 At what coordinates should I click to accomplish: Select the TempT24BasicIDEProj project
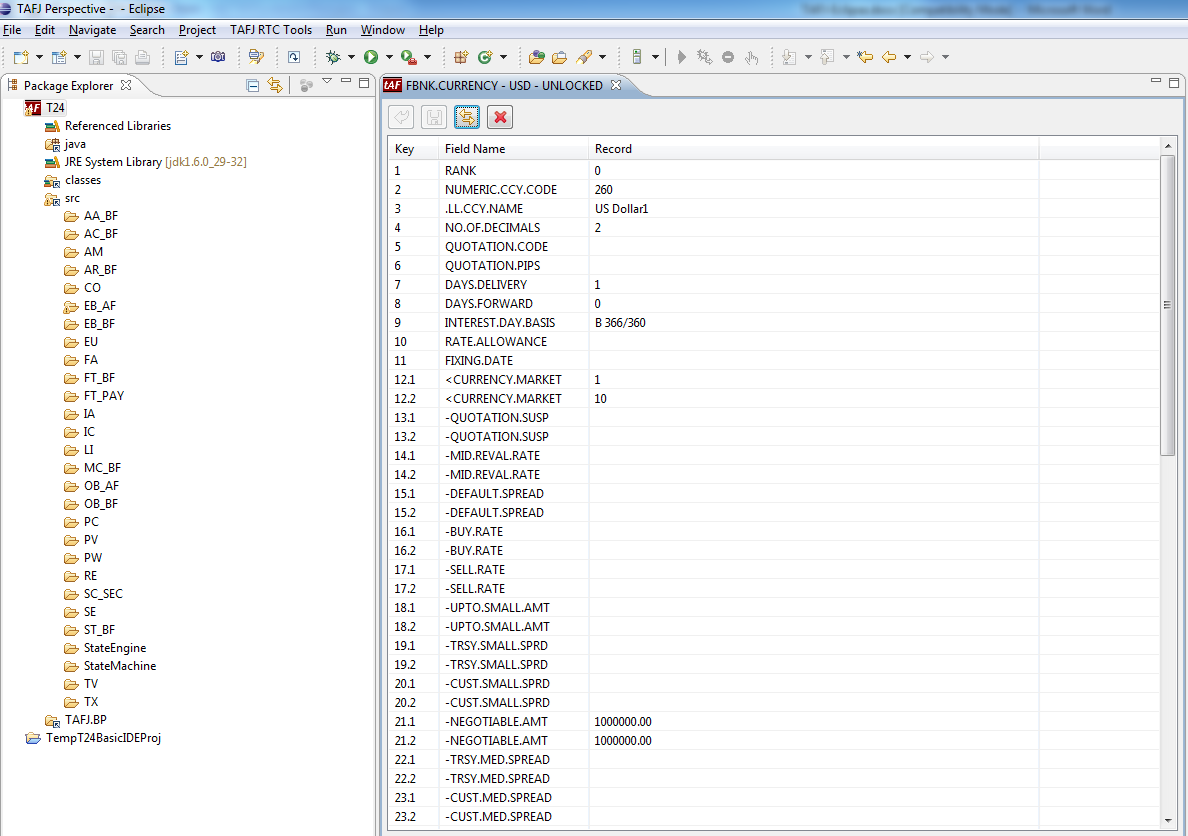(x=103, y=738)
